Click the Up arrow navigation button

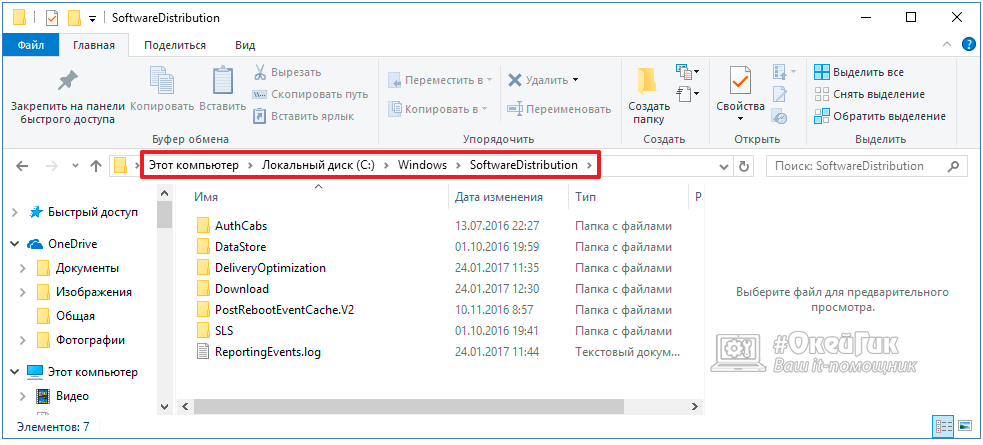(96, 166)
